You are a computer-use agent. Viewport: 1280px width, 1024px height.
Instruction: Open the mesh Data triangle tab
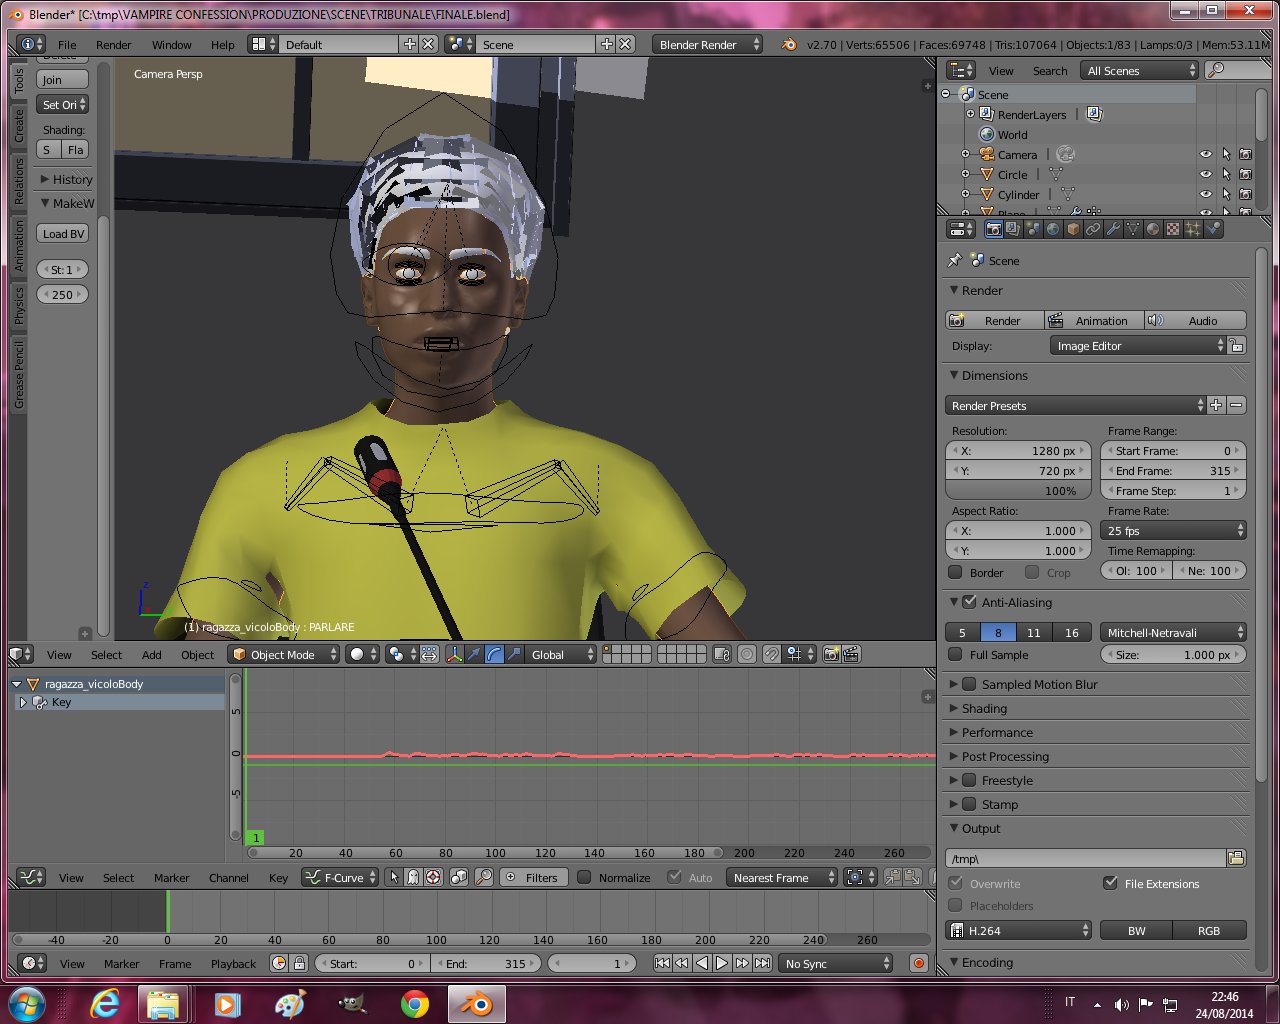pos(1133,229)
